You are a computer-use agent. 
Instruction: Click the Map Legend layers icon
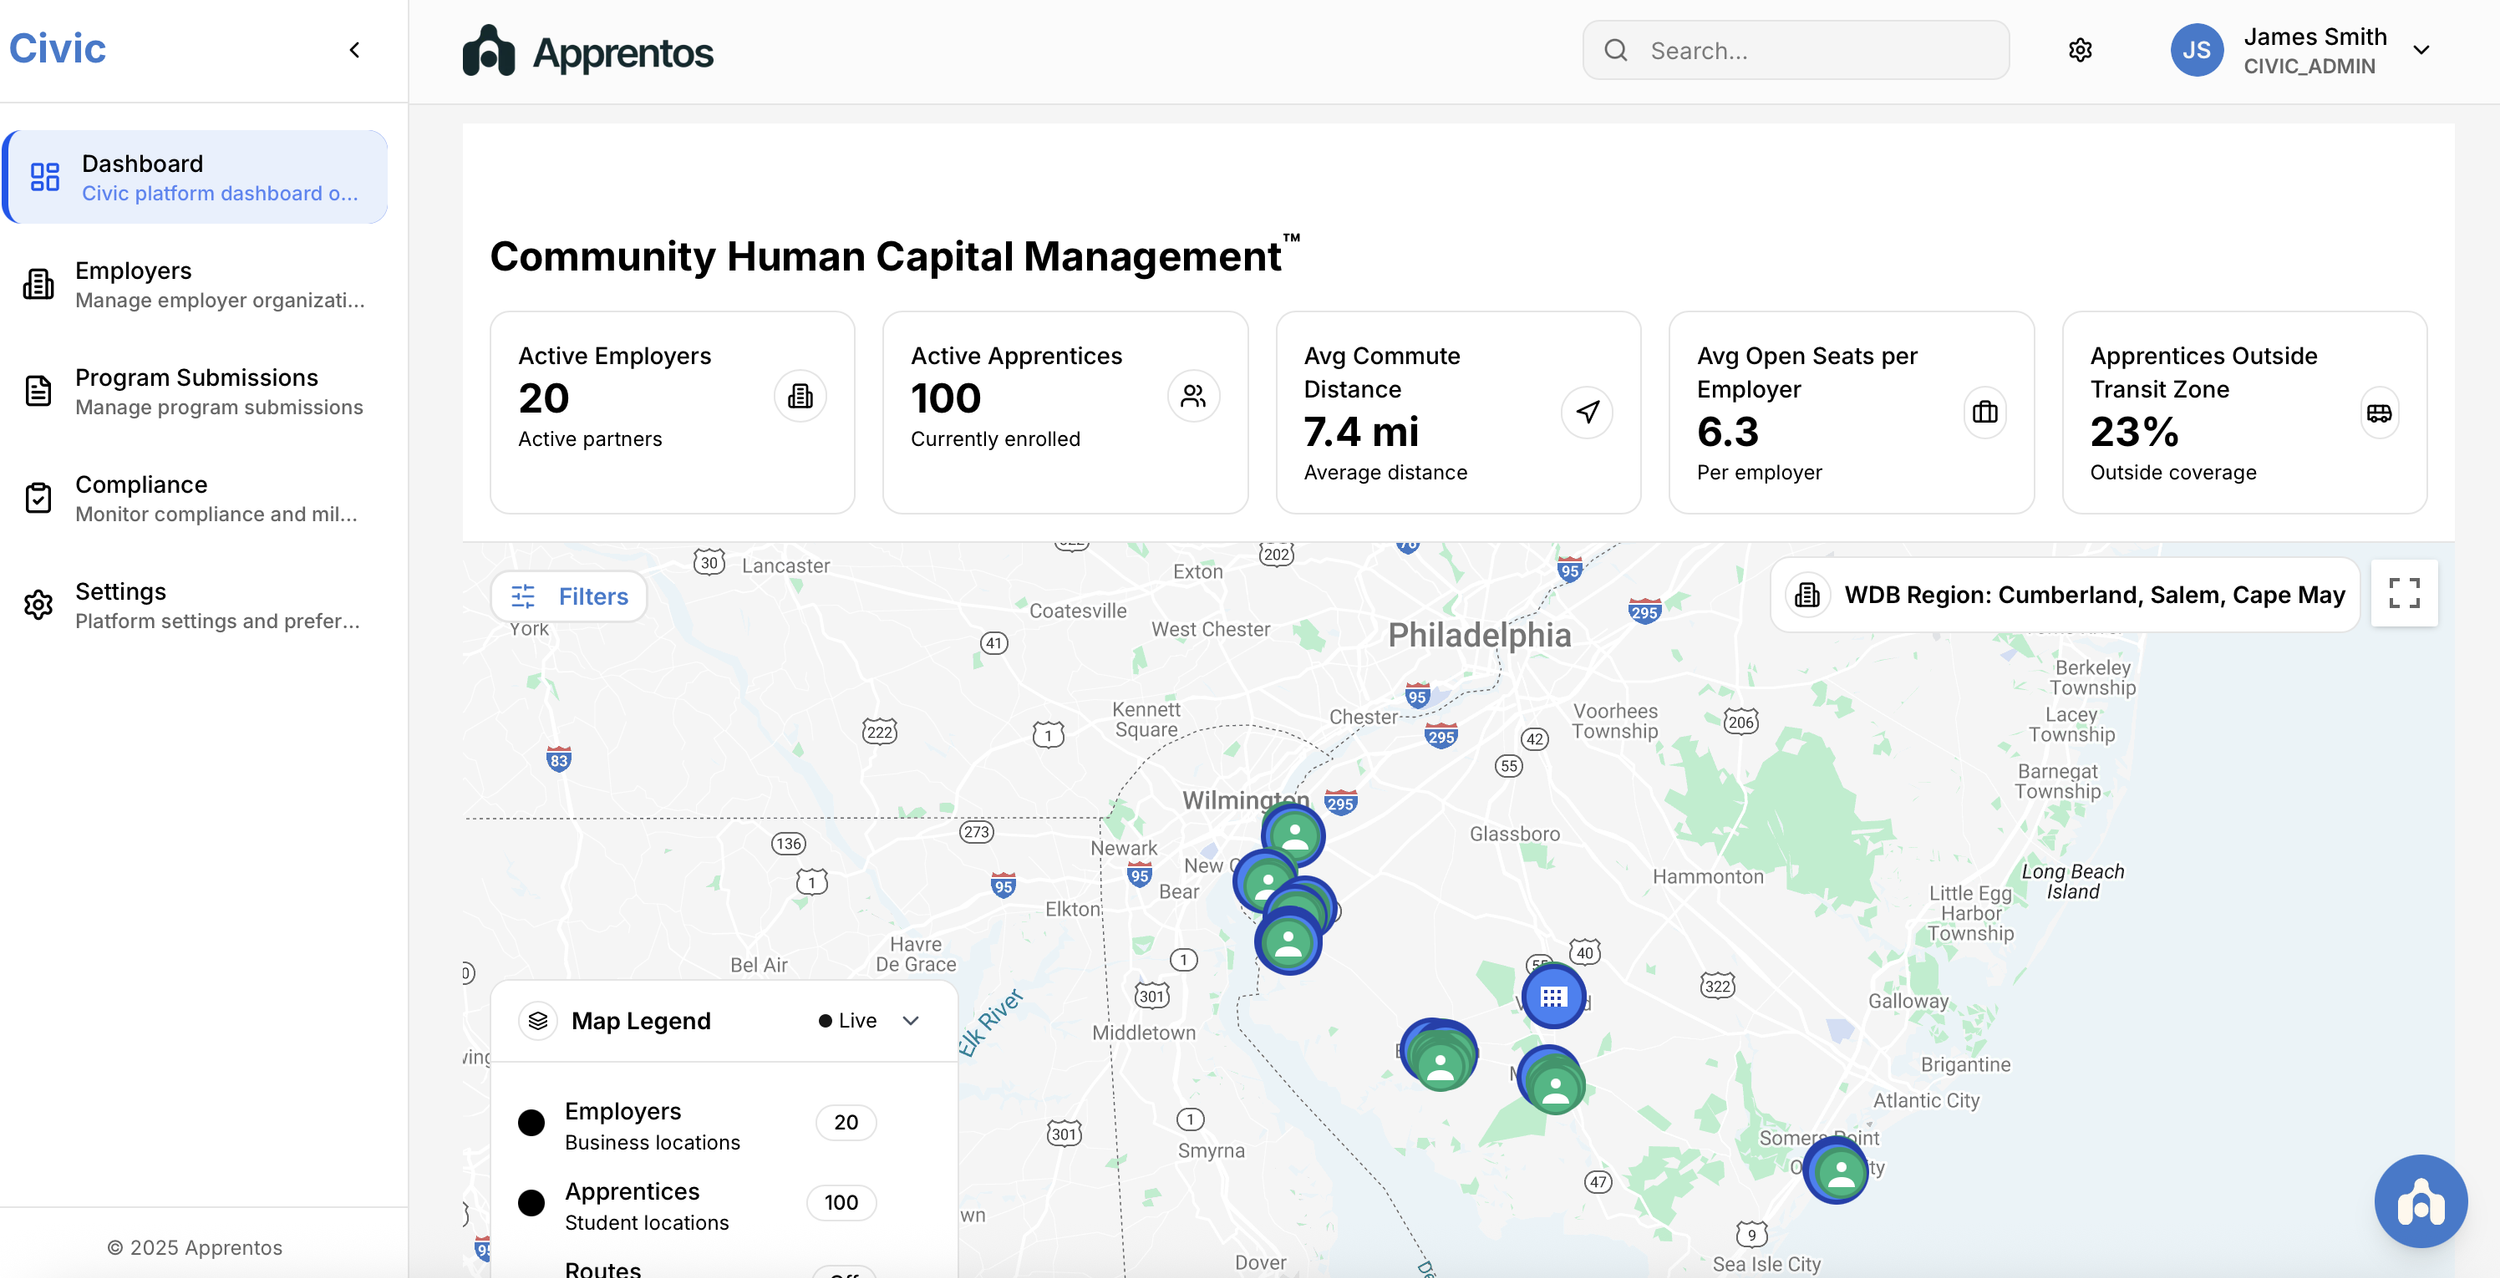[x=538, y=1020]
